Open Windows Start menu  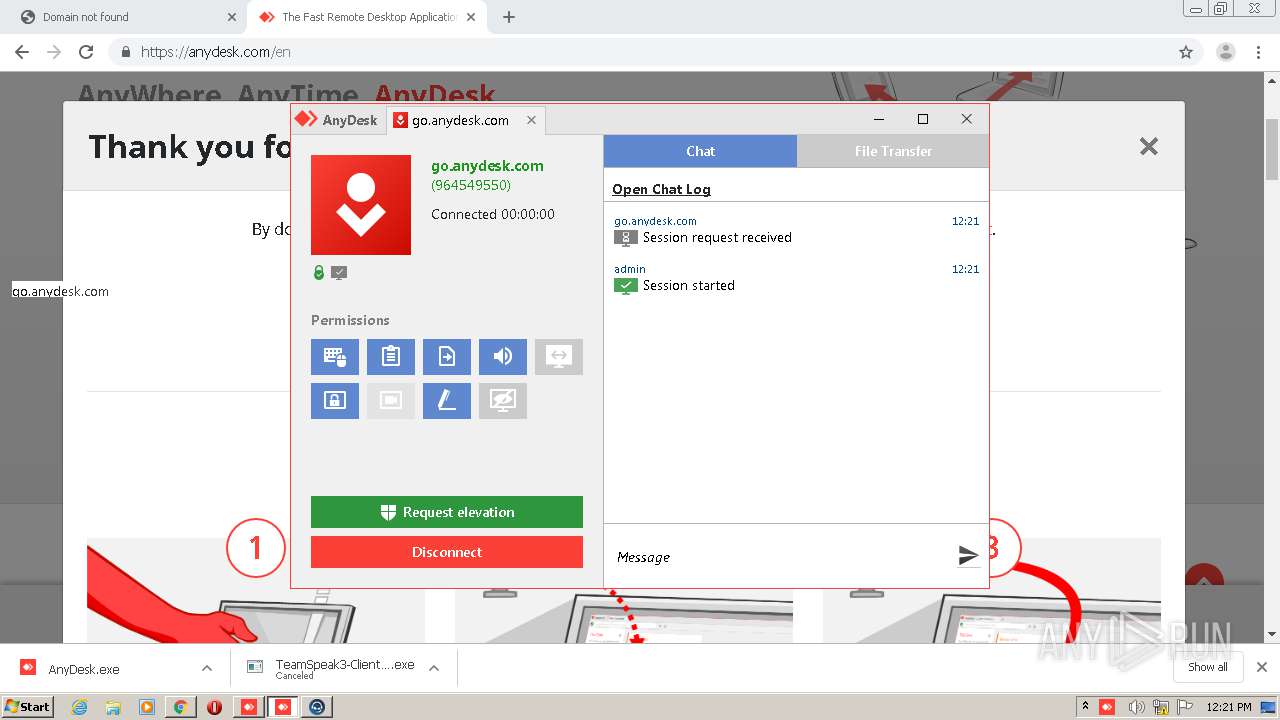tap(28, 706)
